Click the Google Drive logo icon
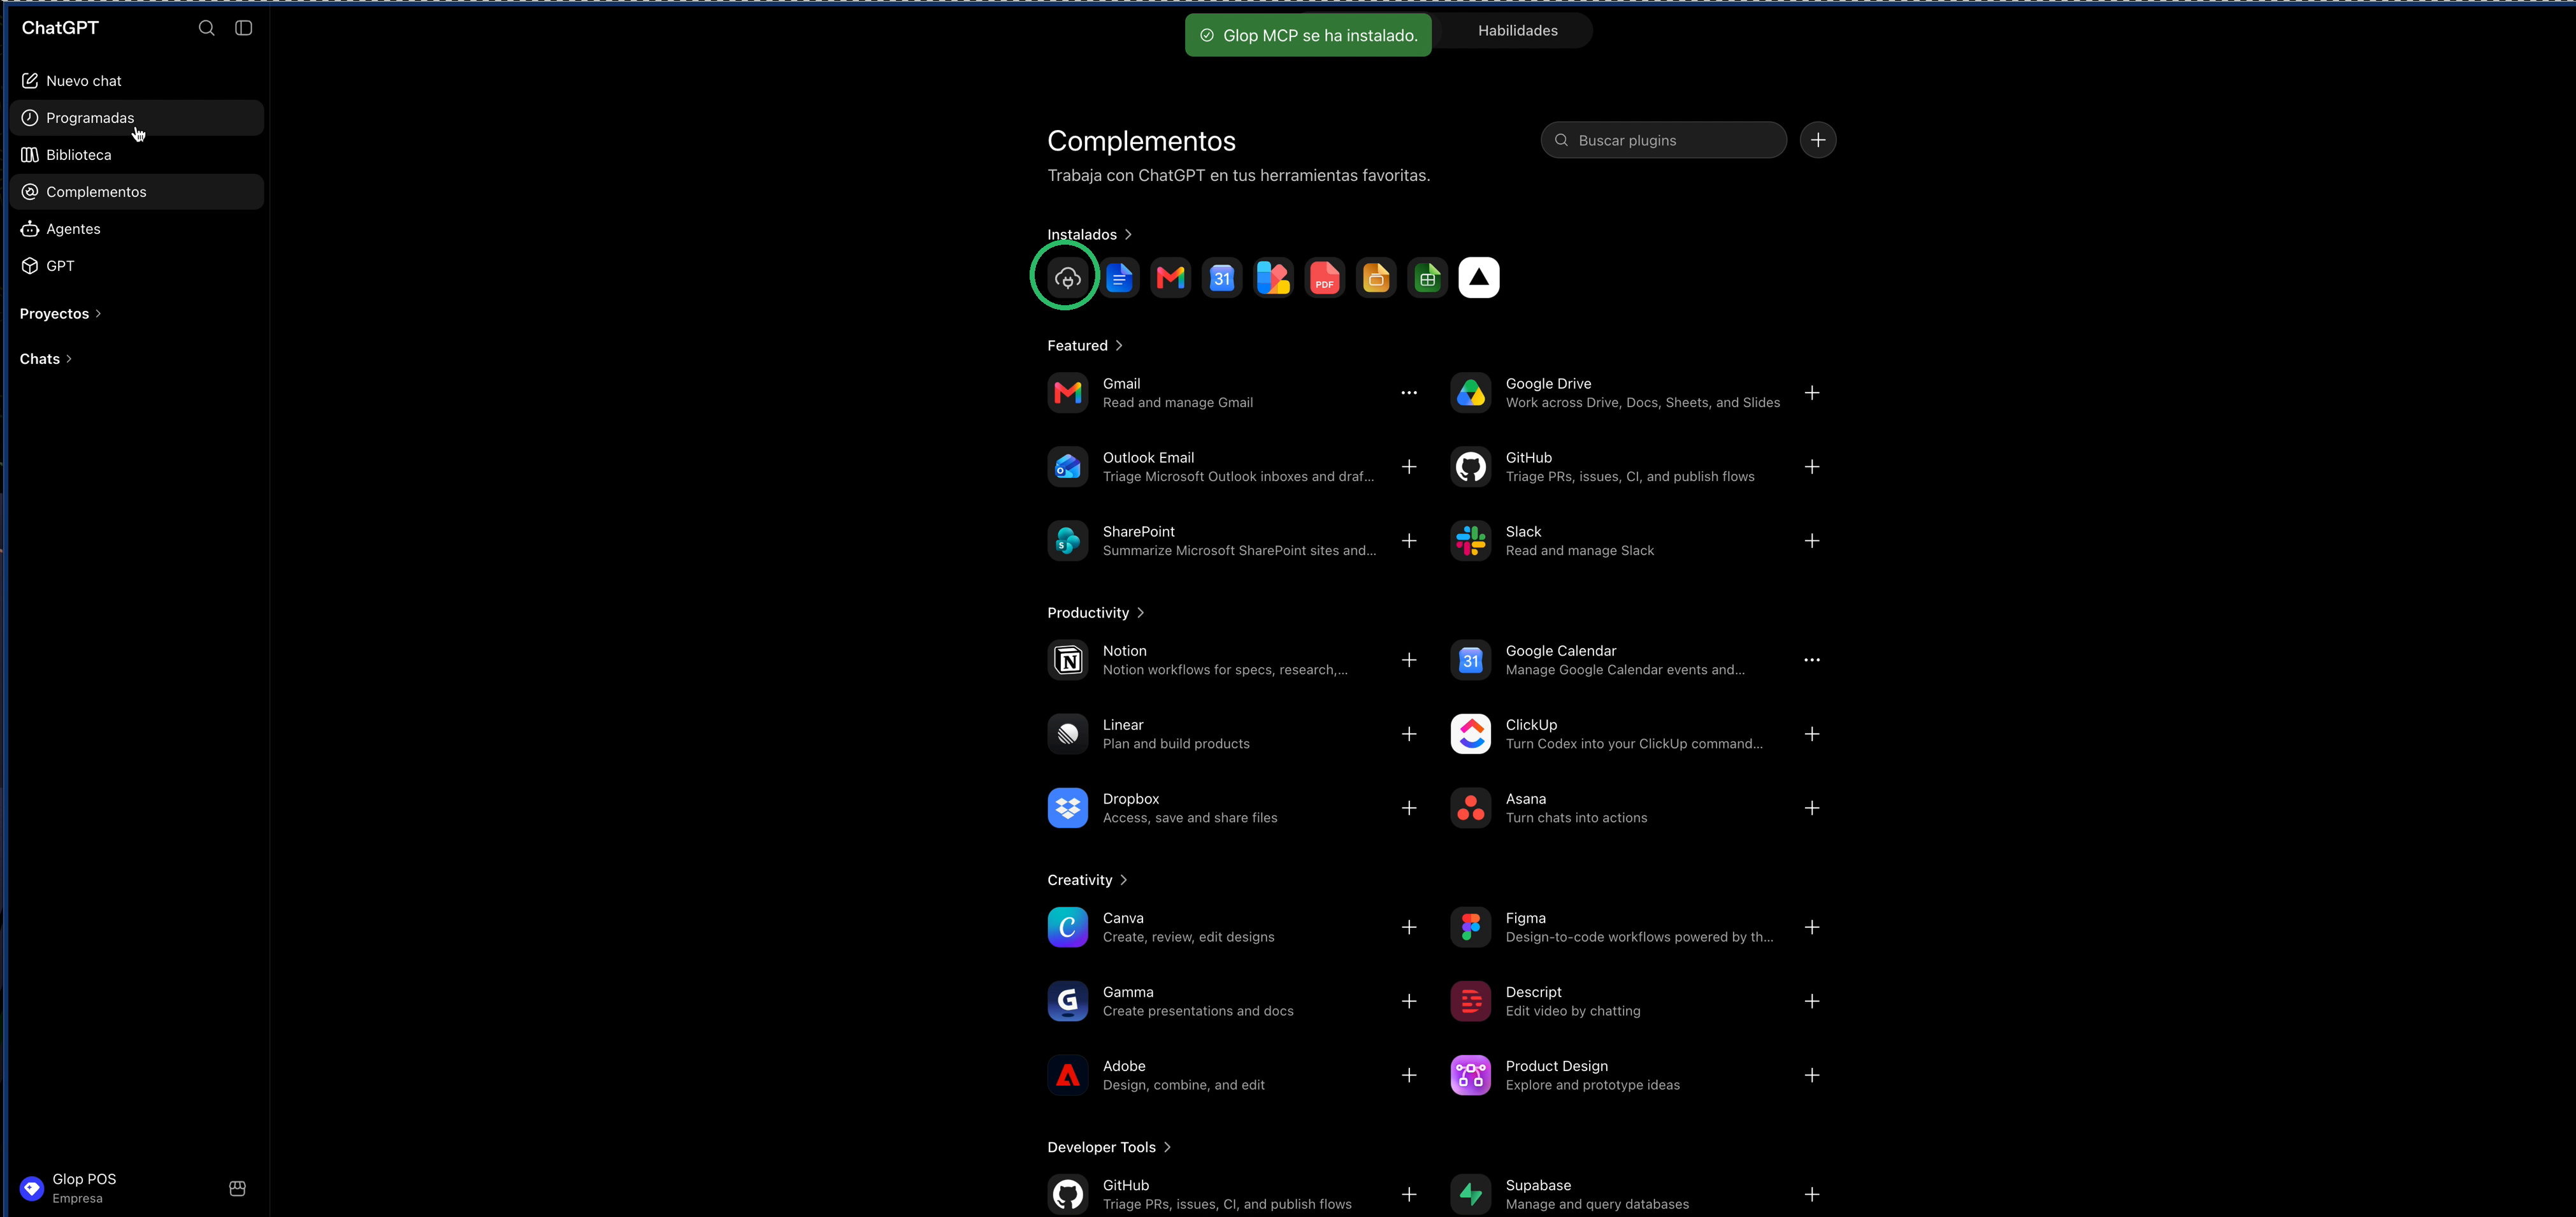2576x1217 pixels. tap(1470, 393)
